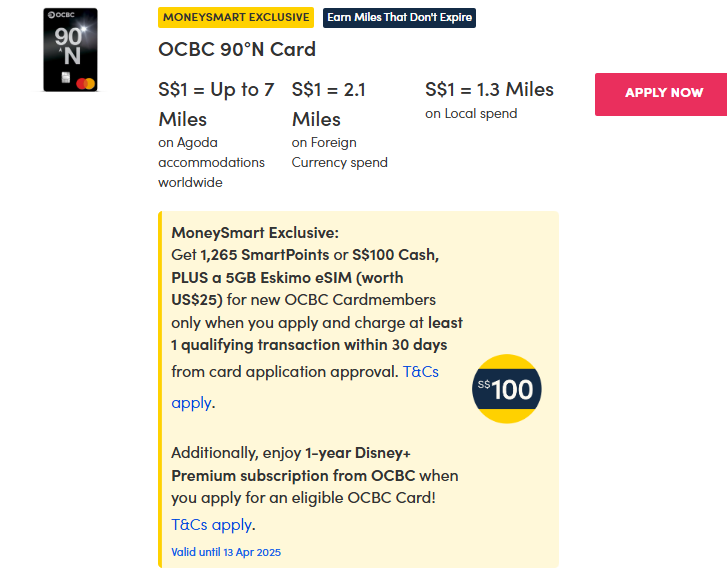Click the MoneySmart Exclusive promo heading
The height and width of the screenshot is (568, 727).
[241, 232]
